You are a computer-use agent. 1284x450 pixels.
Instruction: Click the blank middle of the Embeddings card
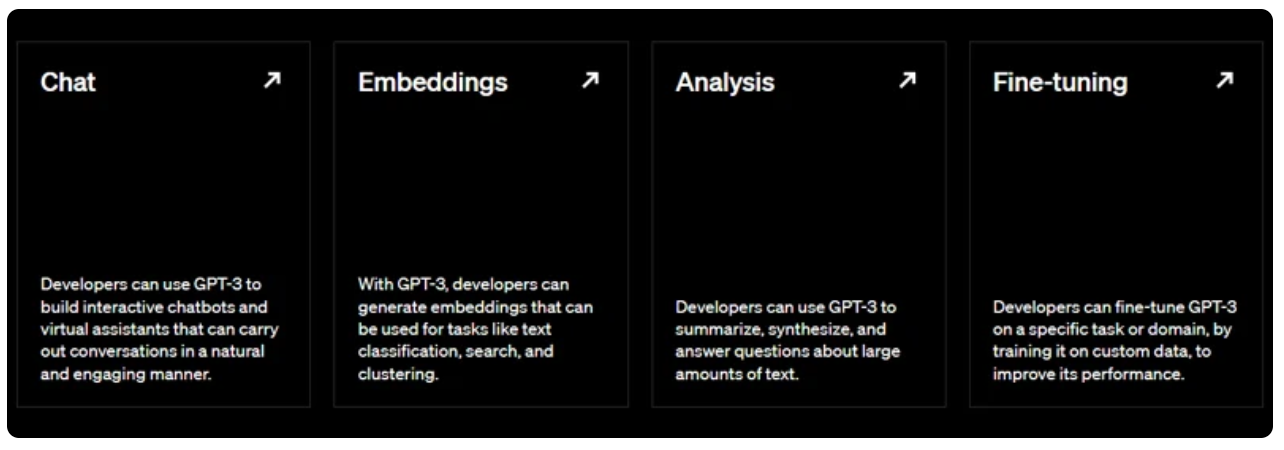[x=481, y=185]
